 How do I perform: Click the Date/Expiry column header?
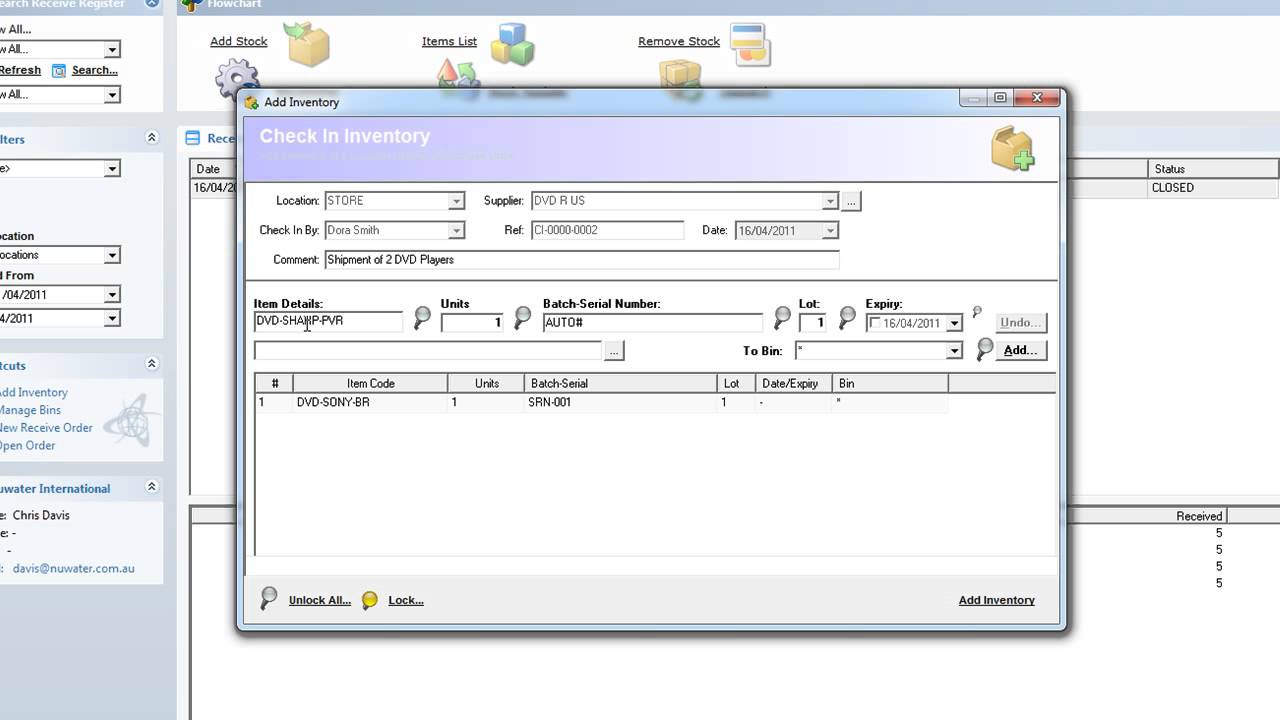coord(795,383)
